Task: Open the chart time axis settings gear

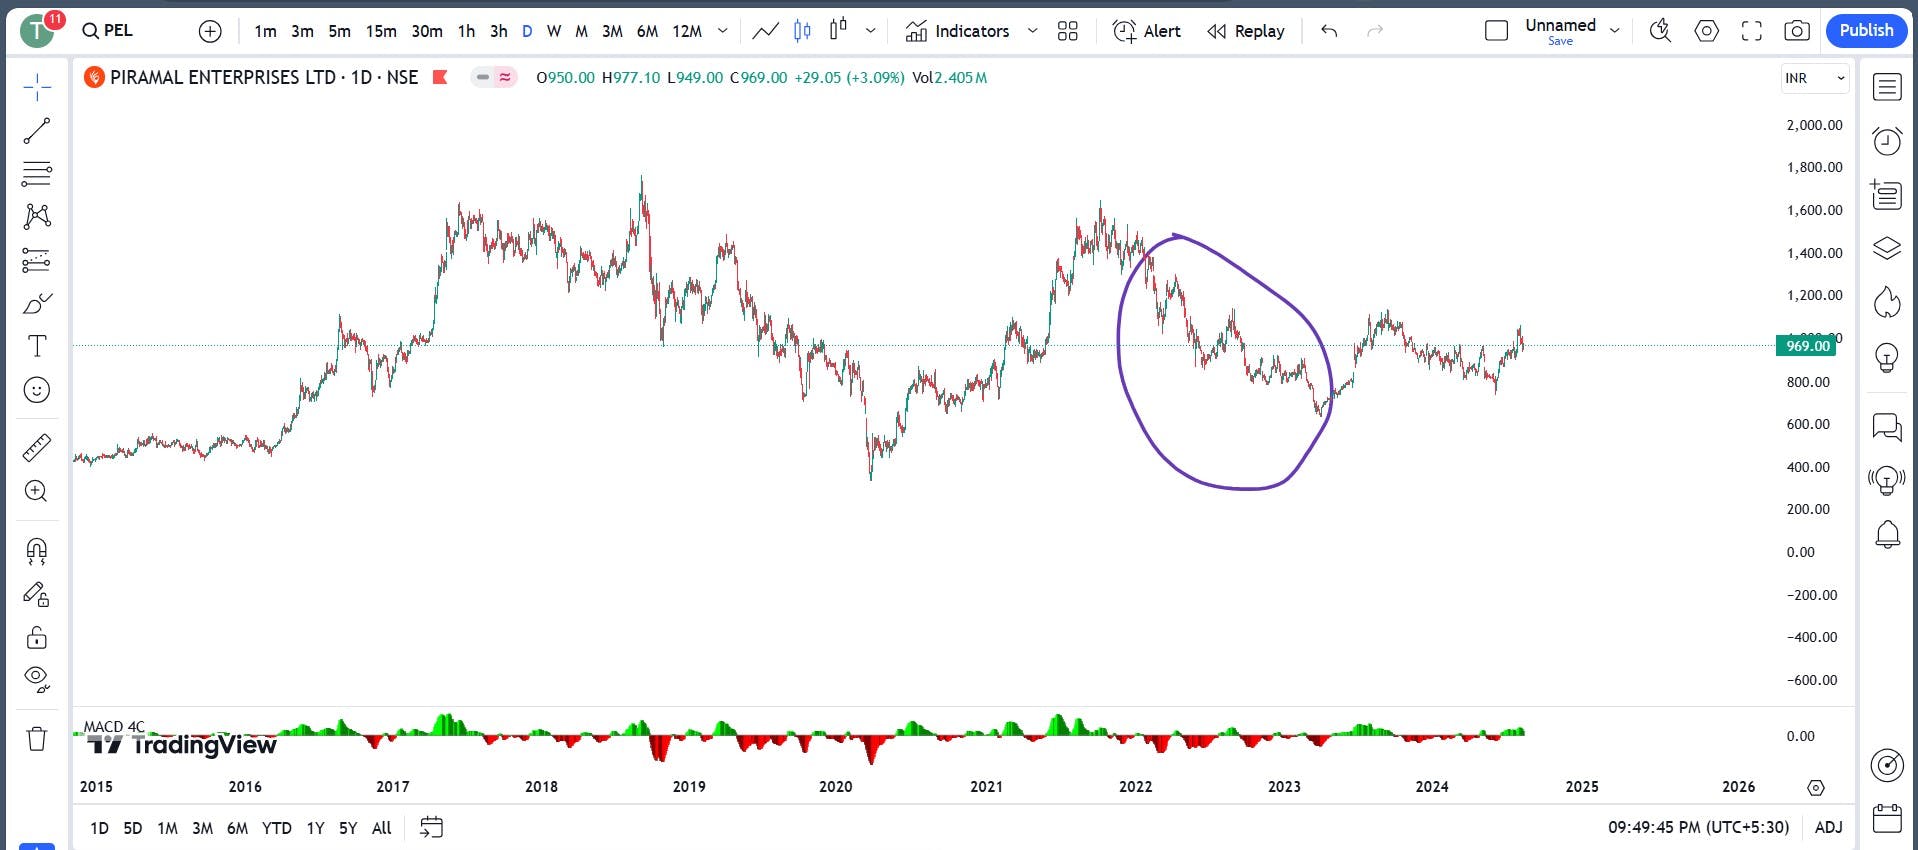Action: coord(1816,788)
